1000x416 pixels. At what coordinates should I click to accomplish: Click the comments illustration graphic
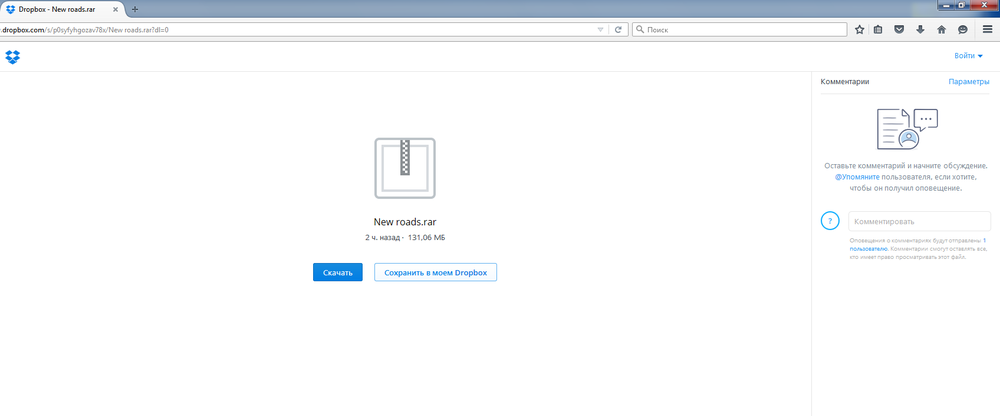pos(906,128)
